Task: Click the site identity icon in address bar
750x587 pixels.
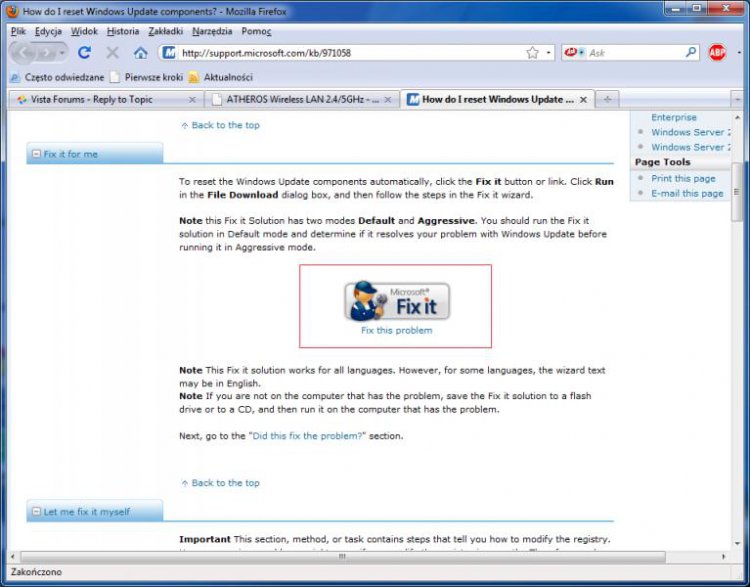Action: (x=169, y=53)
